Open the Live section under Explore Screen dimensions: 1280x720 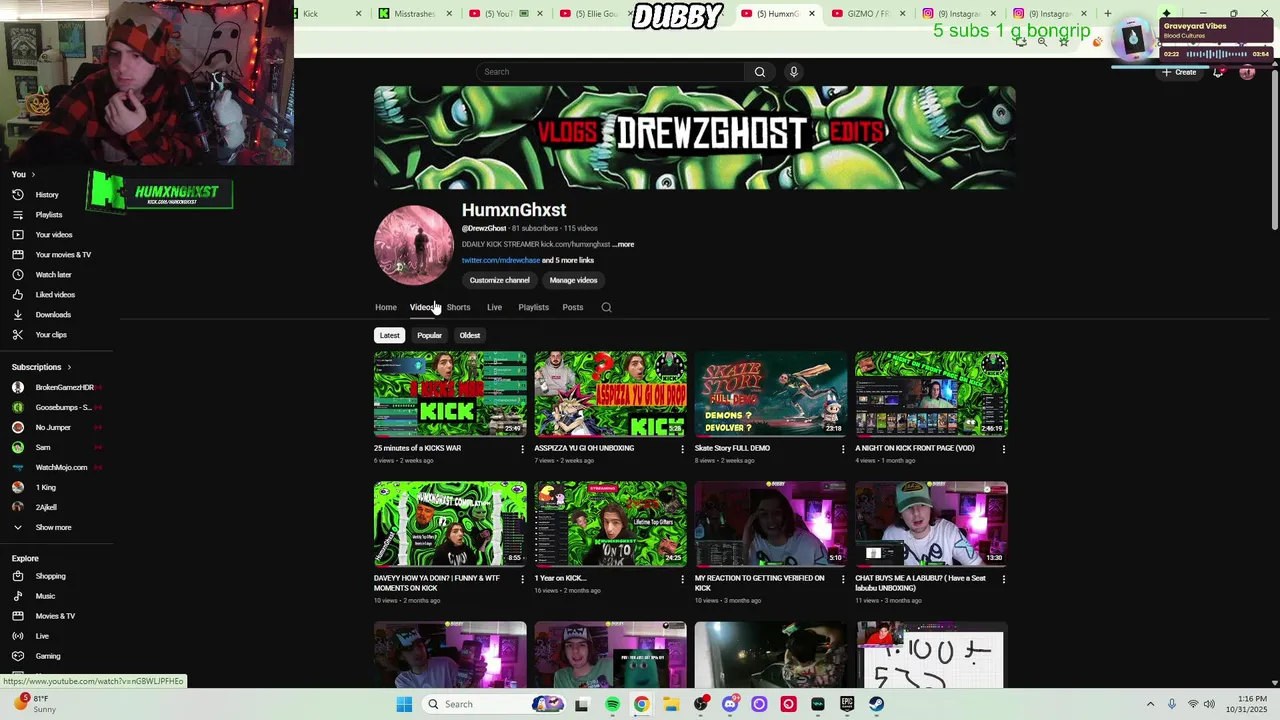pos(42,636)
